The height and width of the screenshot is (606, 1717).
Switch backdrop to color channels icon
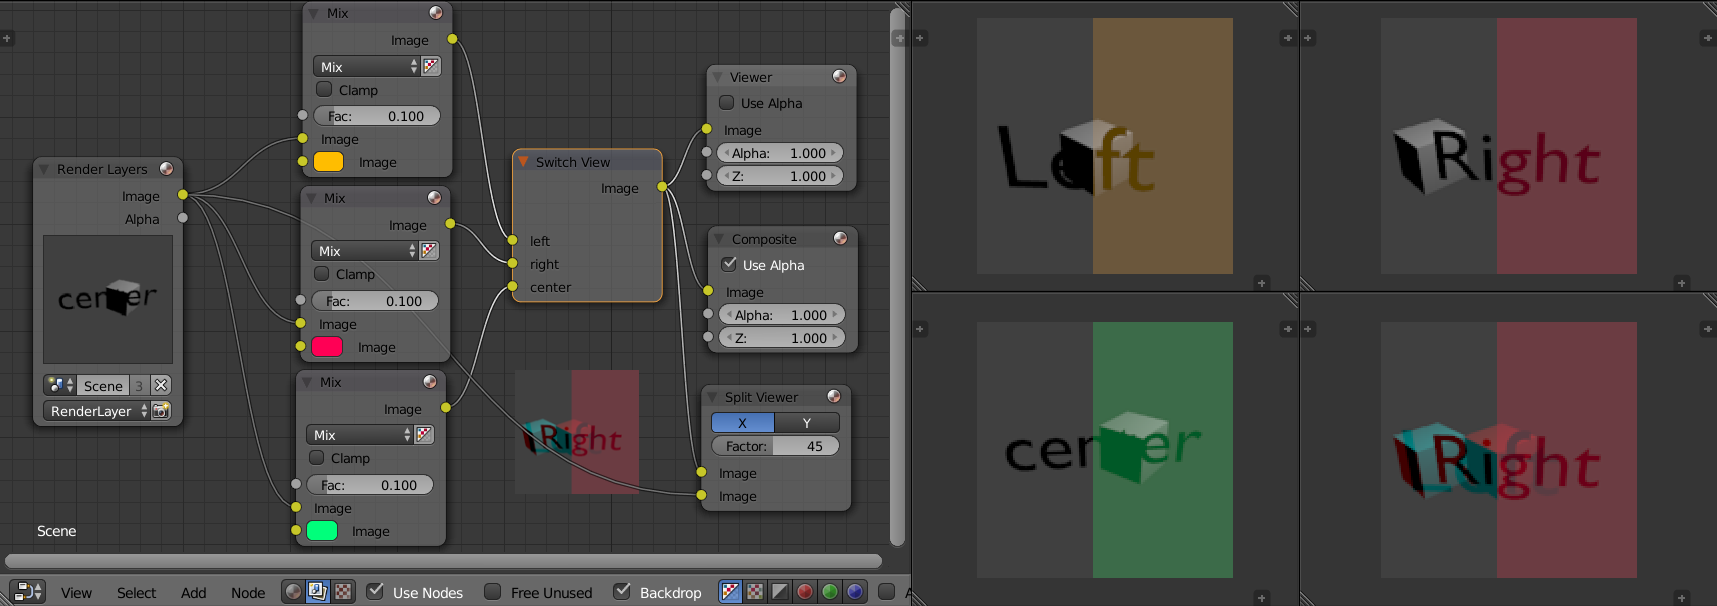point(755,592)
